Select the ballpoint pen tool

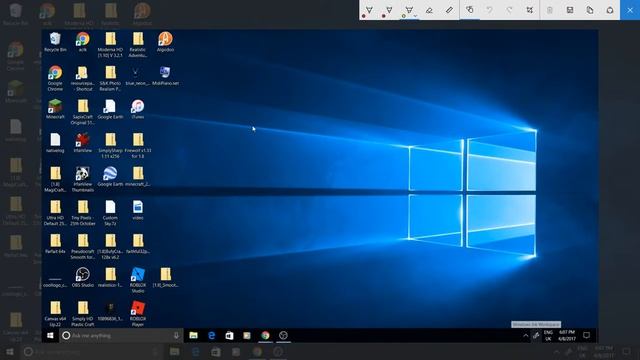tap(369, 10)
